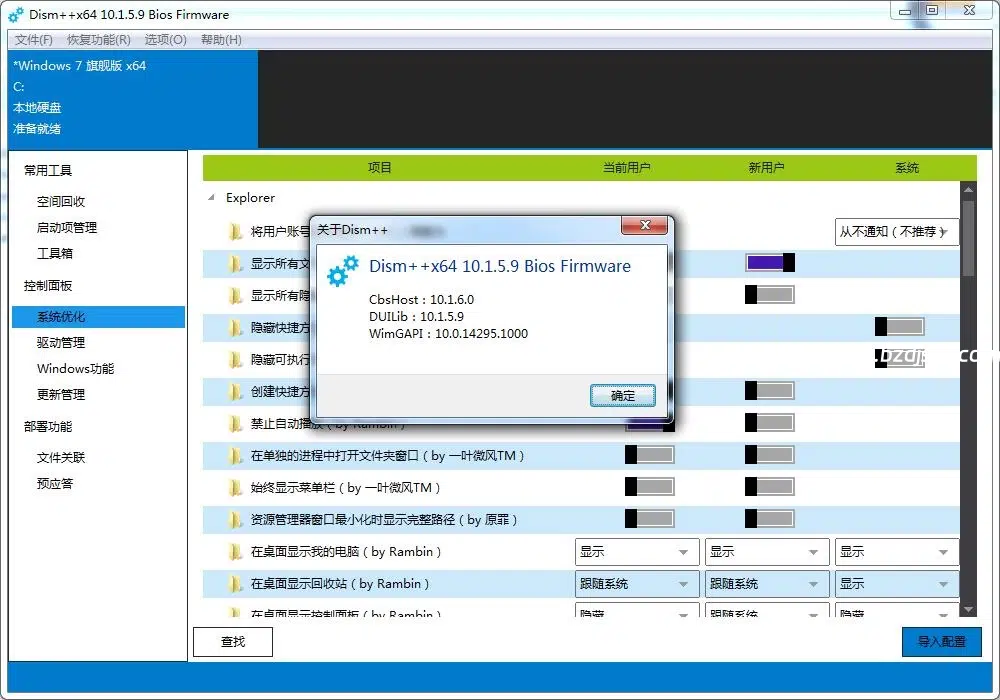Toggle new-user switch for 在单独的进程中打开文件夹窗口
1000x700 pixels.
pos(770,455)
